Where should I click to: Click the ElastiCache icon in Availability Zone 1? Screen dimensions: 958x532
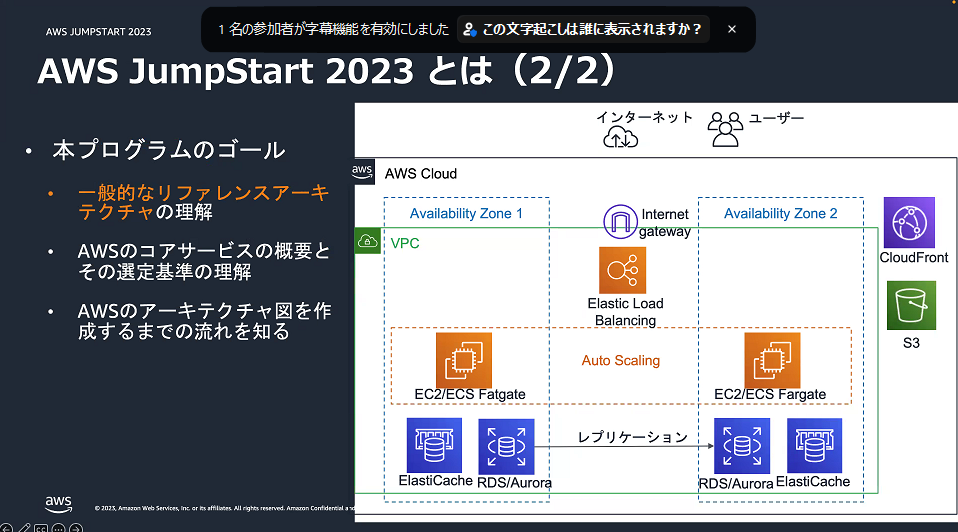click(434, 445)
